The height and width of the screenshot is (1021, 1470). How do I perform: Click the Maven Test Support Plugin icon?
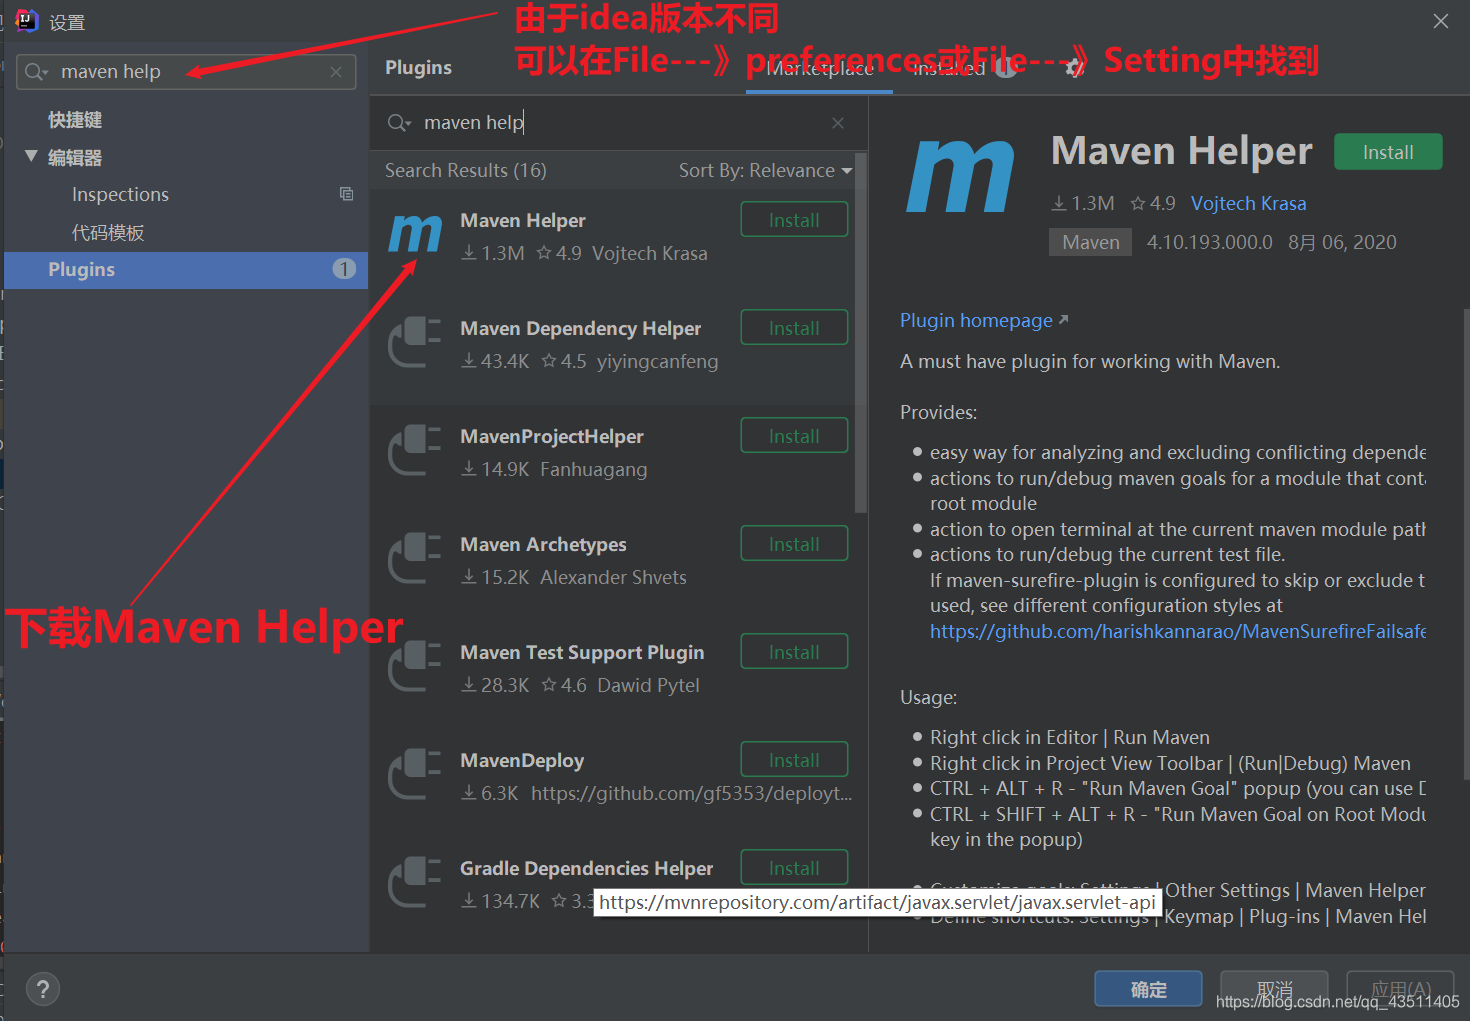tap(415, 666)
